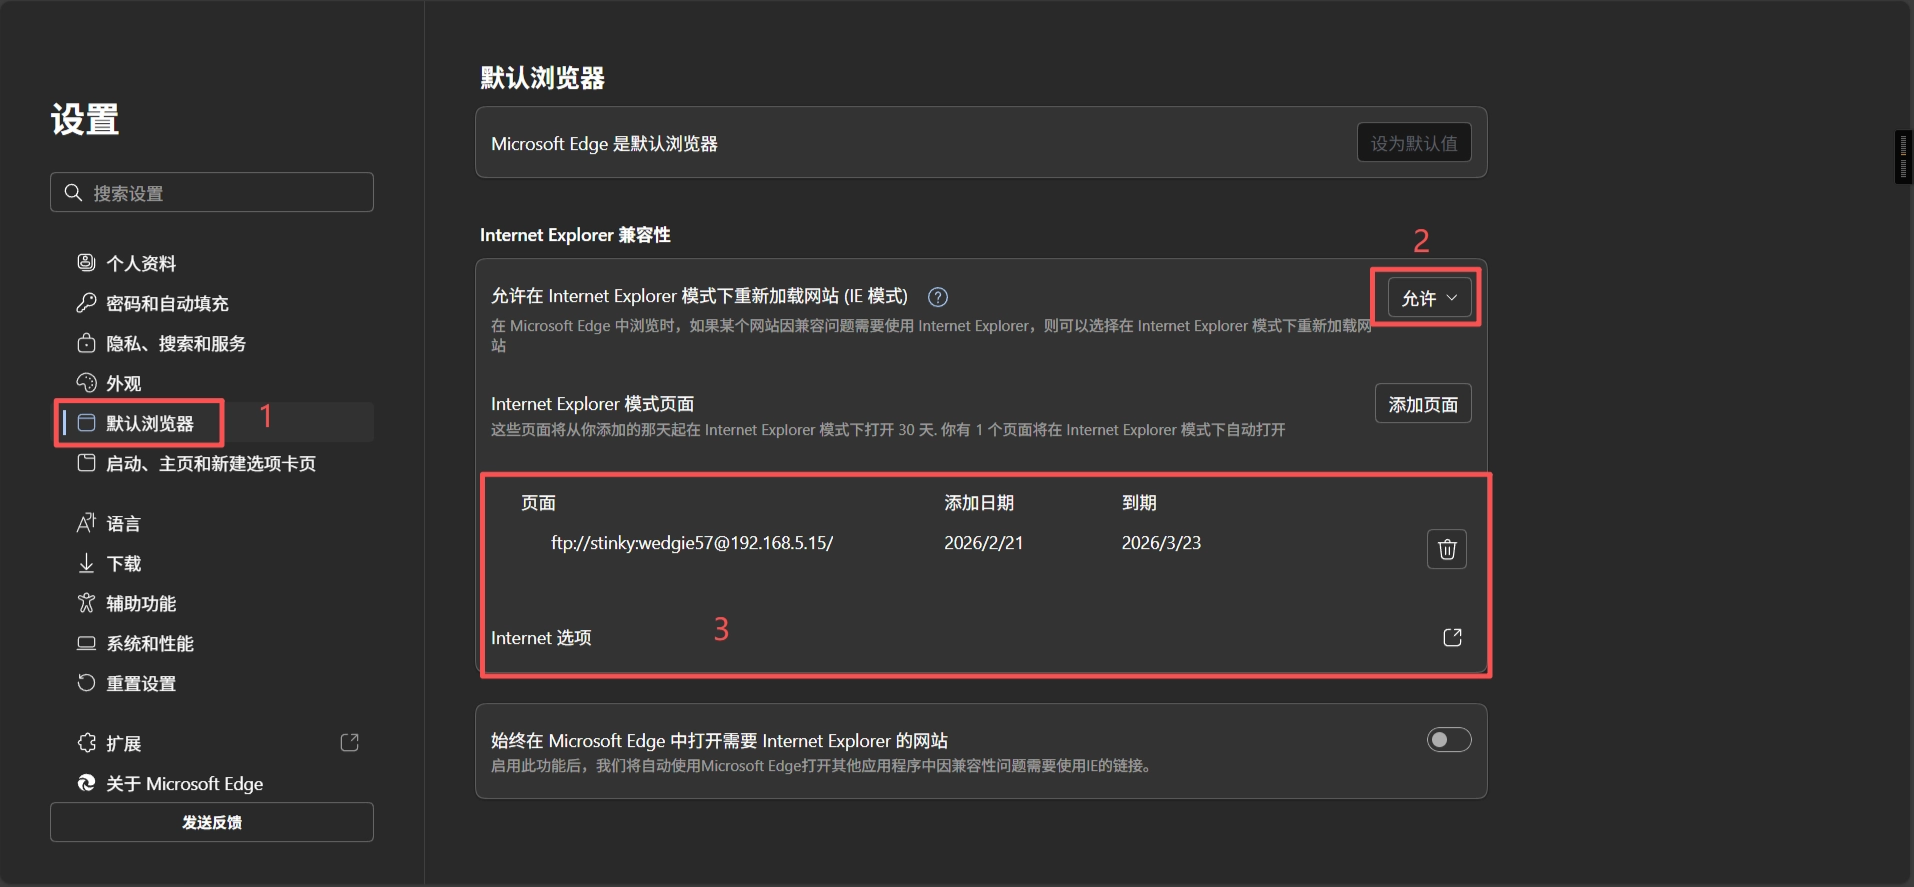Click the accessibility icon beside 辅助功能

click(86, 602)
